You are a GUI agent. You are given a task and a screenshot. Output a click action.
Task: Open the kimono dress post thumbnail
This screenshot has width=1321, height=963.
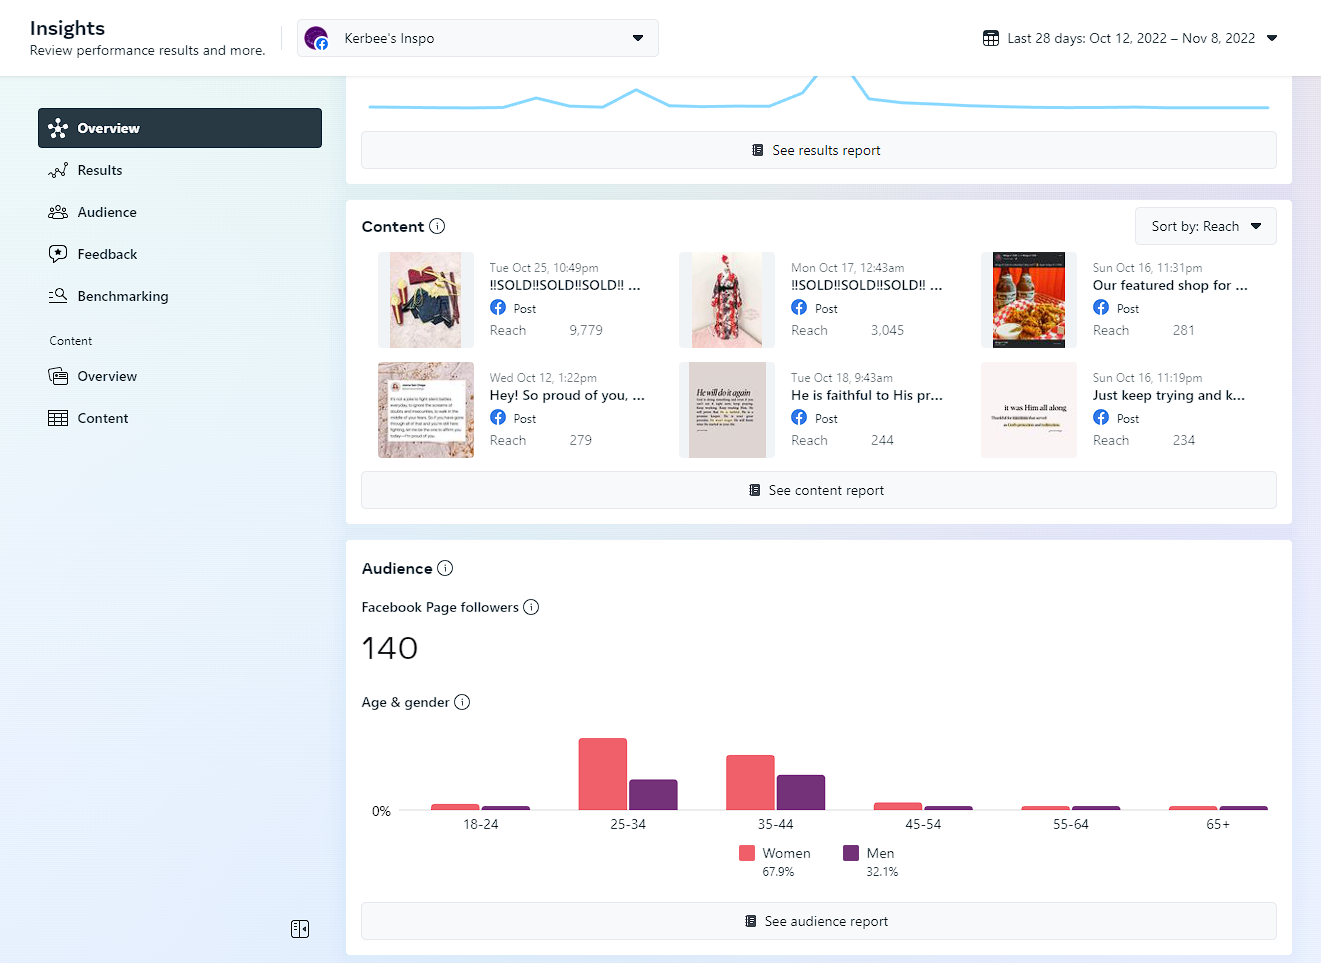point(727,300)
